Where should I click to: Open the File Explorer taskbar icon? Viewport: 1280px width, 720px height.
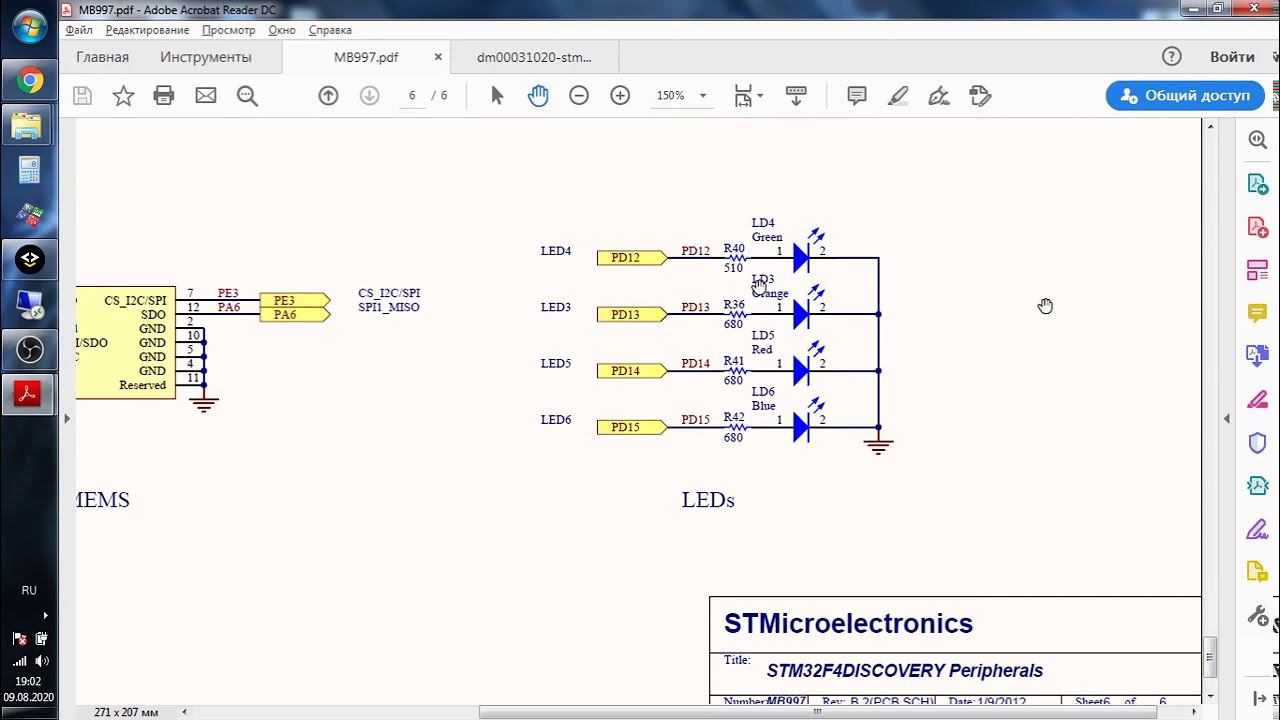coord(29,126)
